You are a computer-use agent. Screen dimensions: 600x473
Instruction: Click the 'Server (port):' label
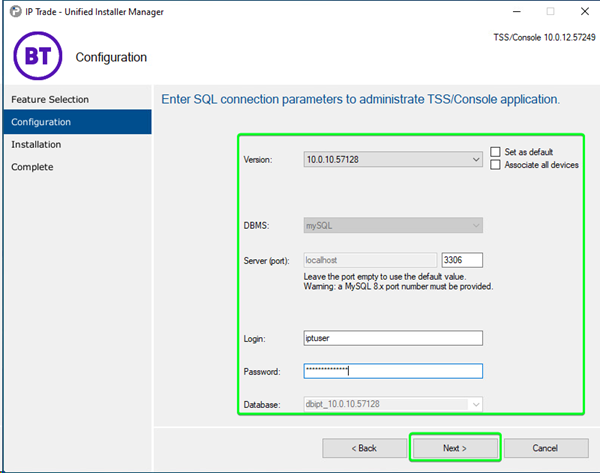pos(266,261)
